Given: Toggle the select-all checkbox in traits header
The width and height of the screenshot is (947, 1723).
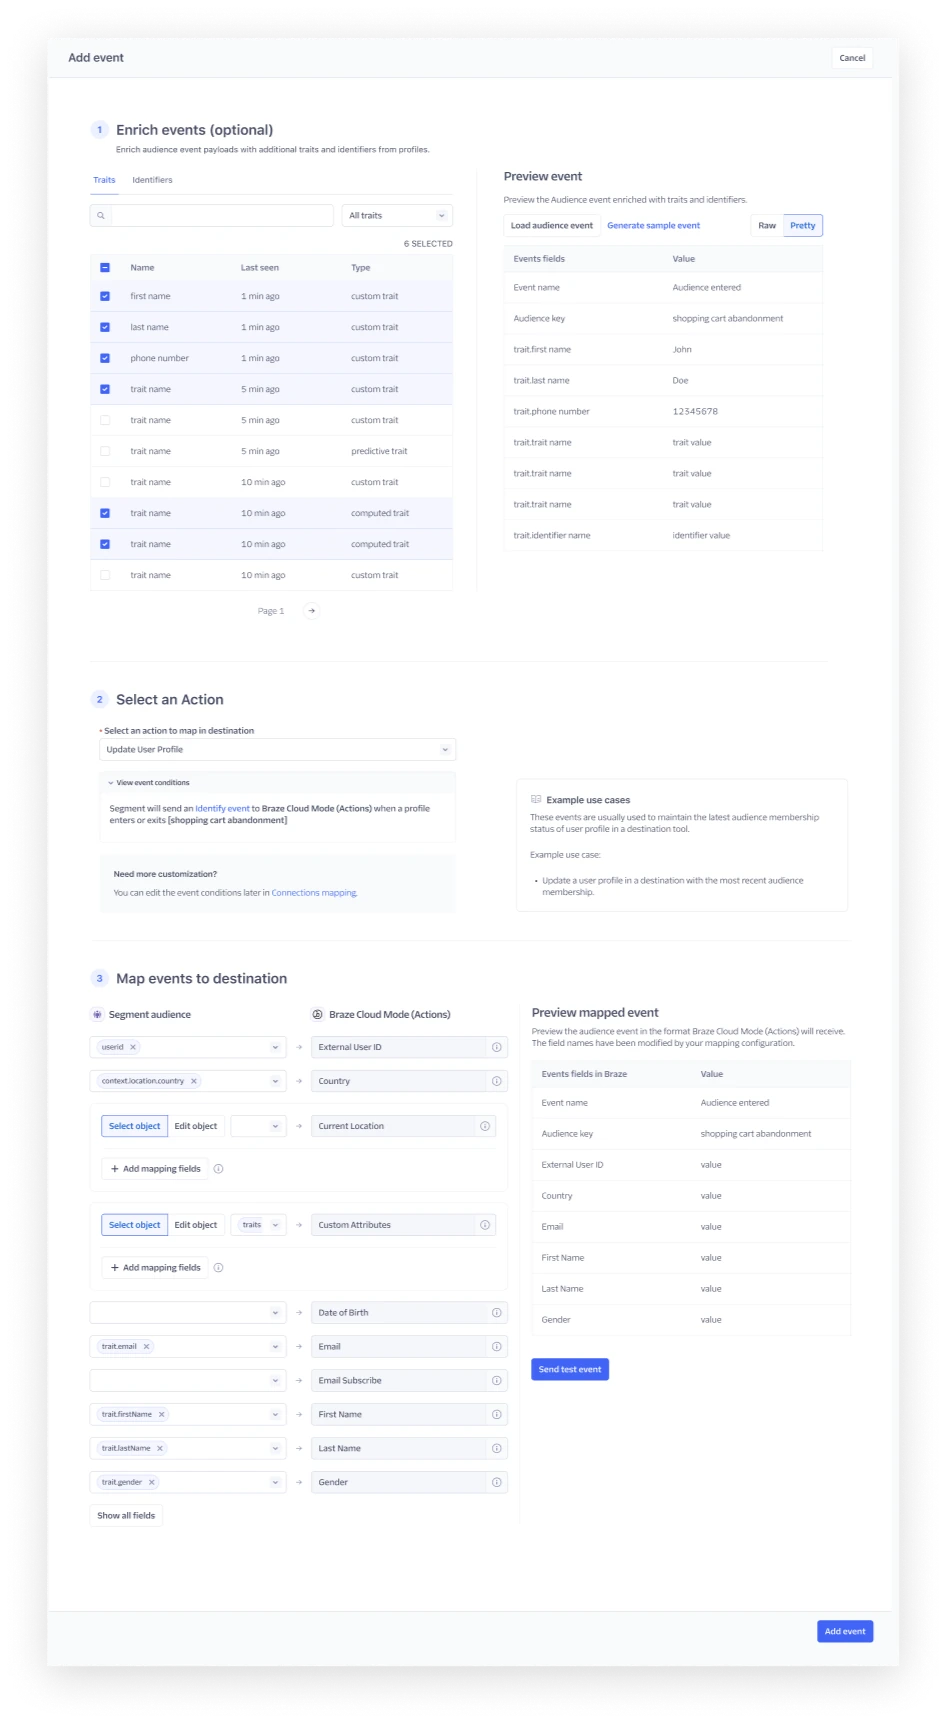Looking at the screenshot, I should [105, 267].
